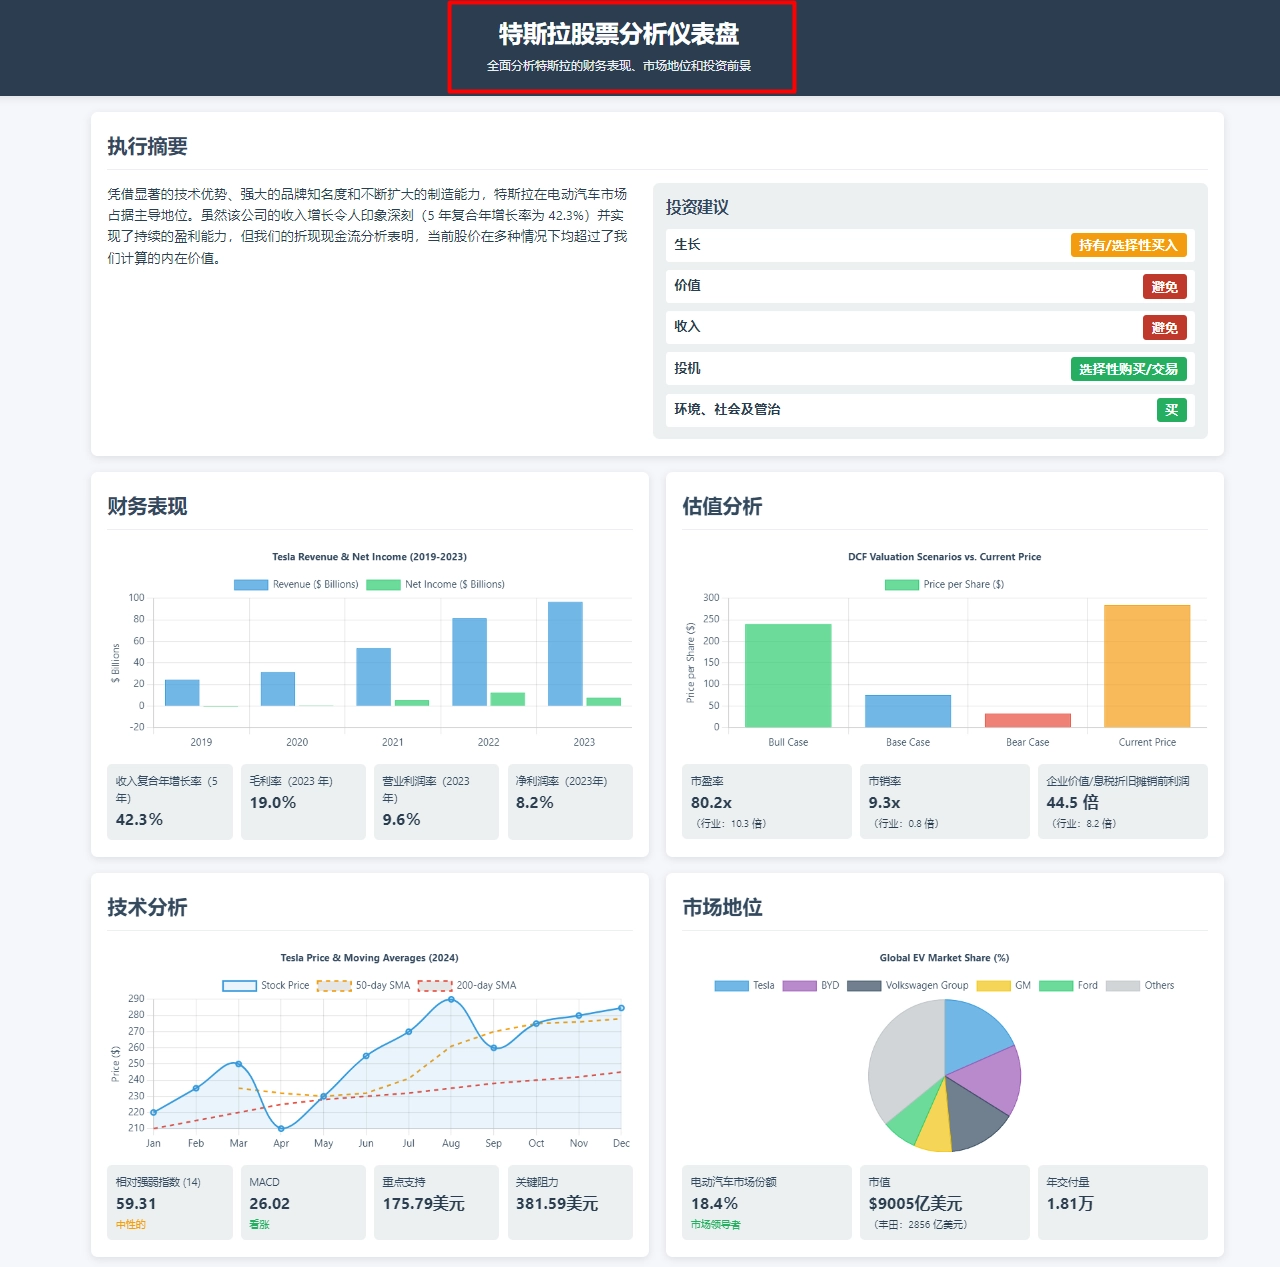Toggle the 50-day SMA legend item
The height and width of the screenshot is (1267, 1280).
[x=364, y=986]
